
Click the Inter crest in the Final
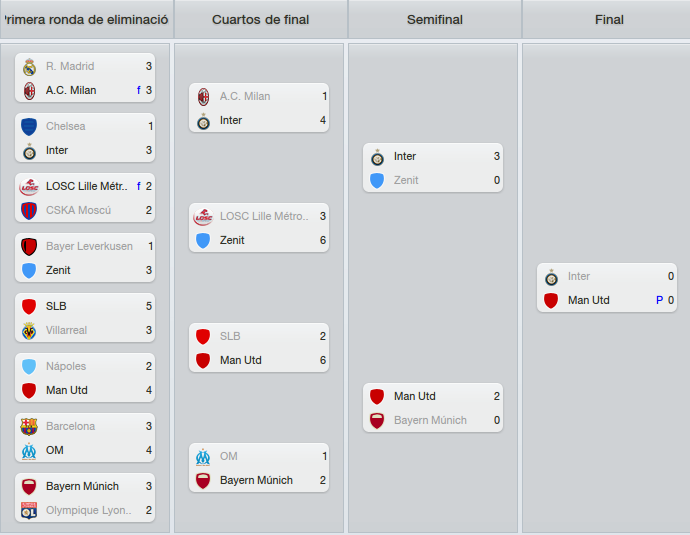551,277
